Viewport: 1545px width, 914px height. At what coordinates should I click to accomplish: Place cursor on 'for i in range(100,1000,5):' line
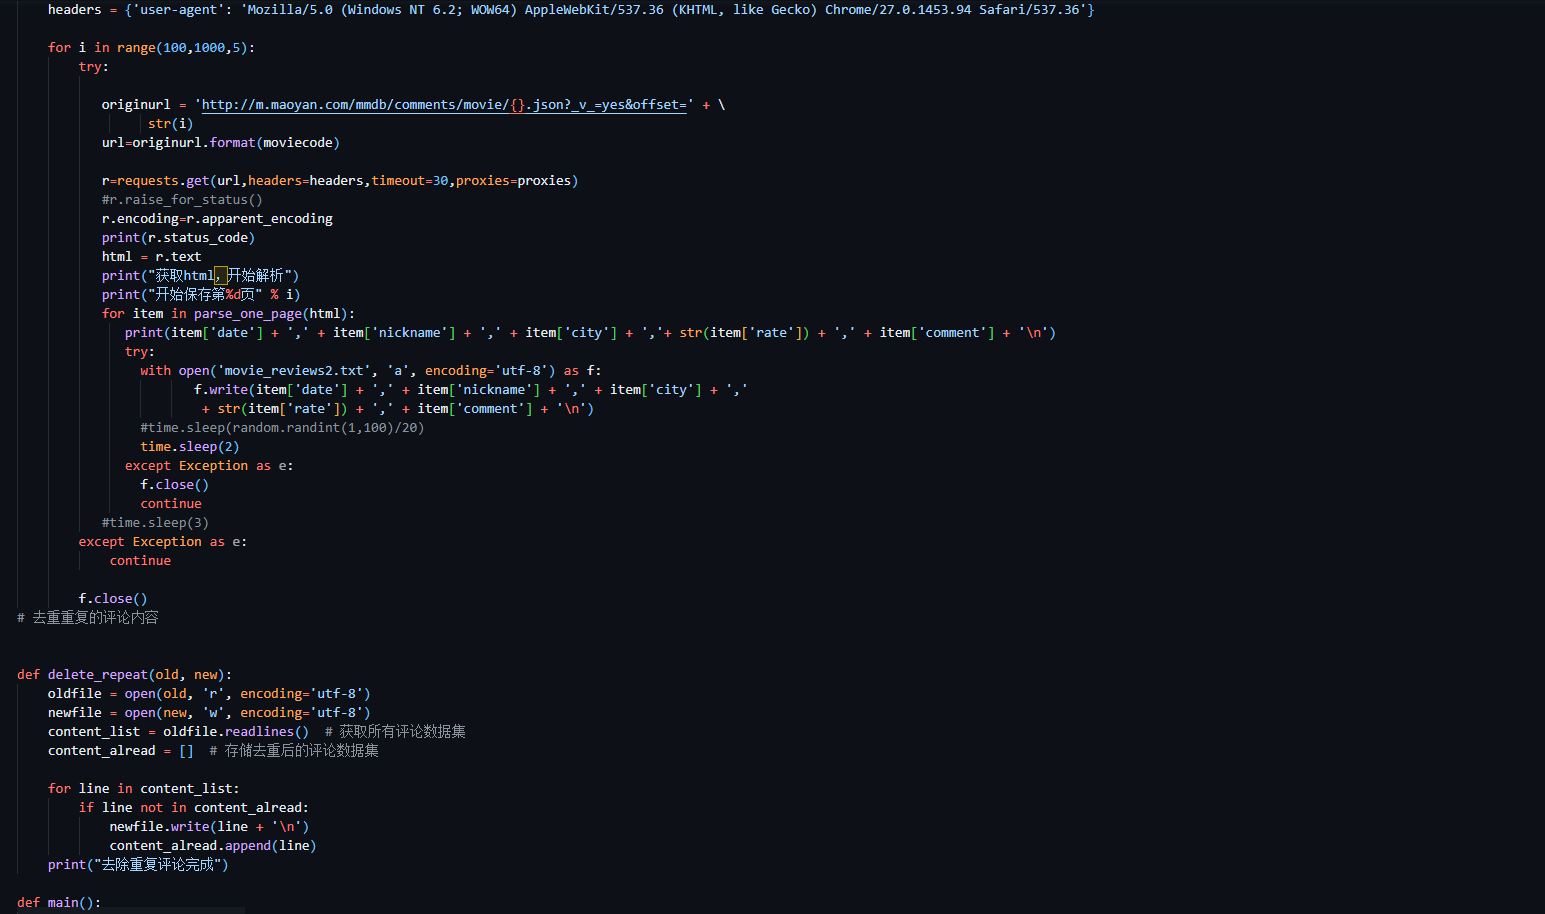[151, 48]
